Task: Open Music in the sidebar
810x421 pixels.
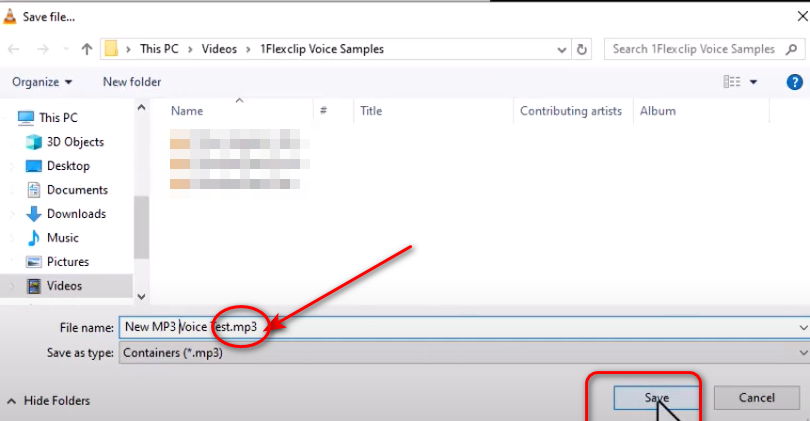Action: (63, 238)
